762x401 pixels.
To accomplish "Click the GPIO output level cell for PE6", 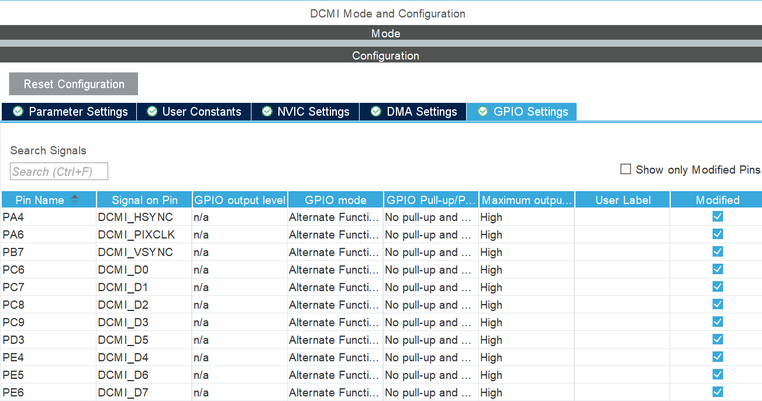I will point(240,392).
